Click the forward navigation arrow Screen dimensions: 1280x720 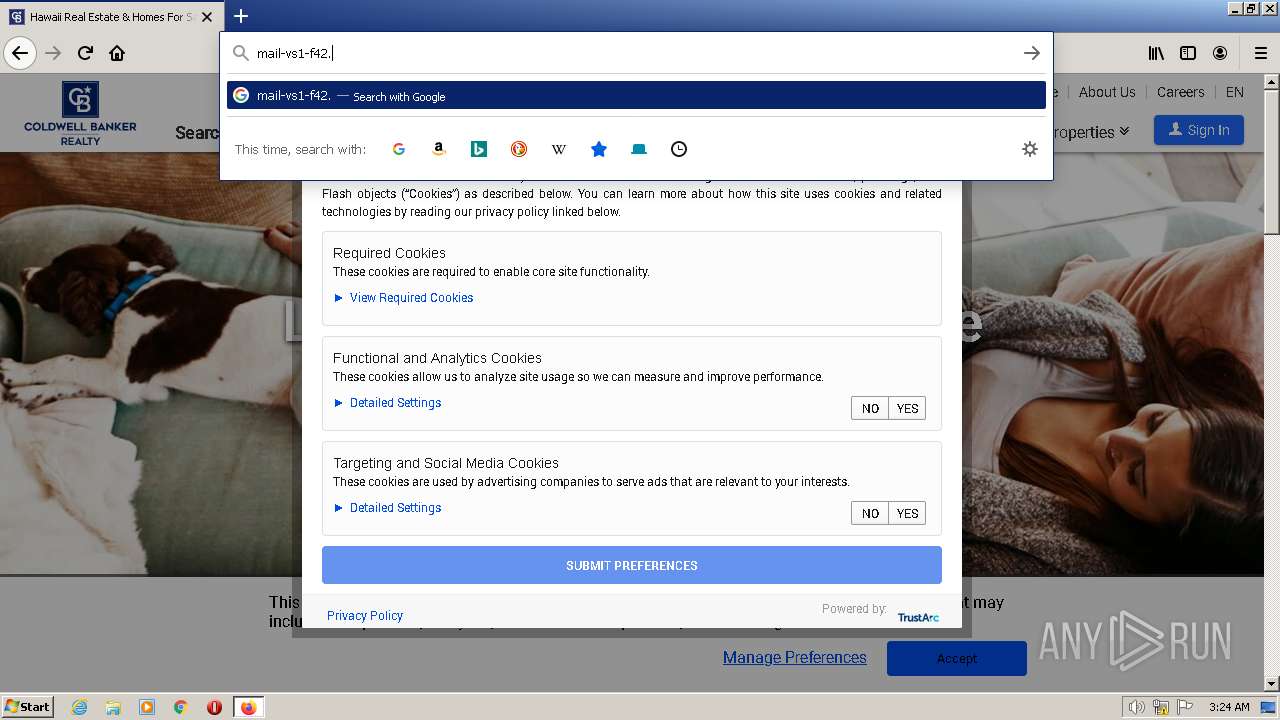pos(53,53)
